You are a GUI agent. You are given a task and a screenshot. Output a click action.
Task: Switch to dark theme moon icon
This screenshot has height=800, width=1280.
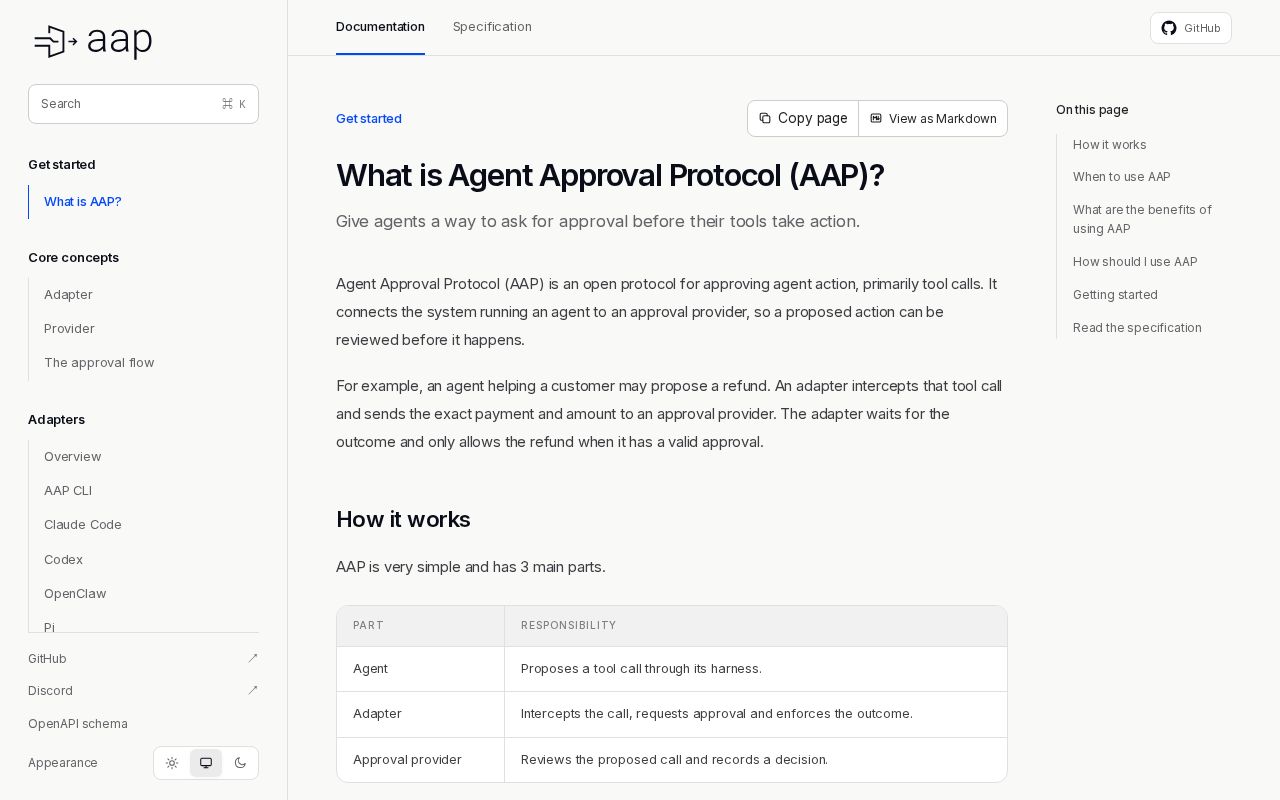240,763
